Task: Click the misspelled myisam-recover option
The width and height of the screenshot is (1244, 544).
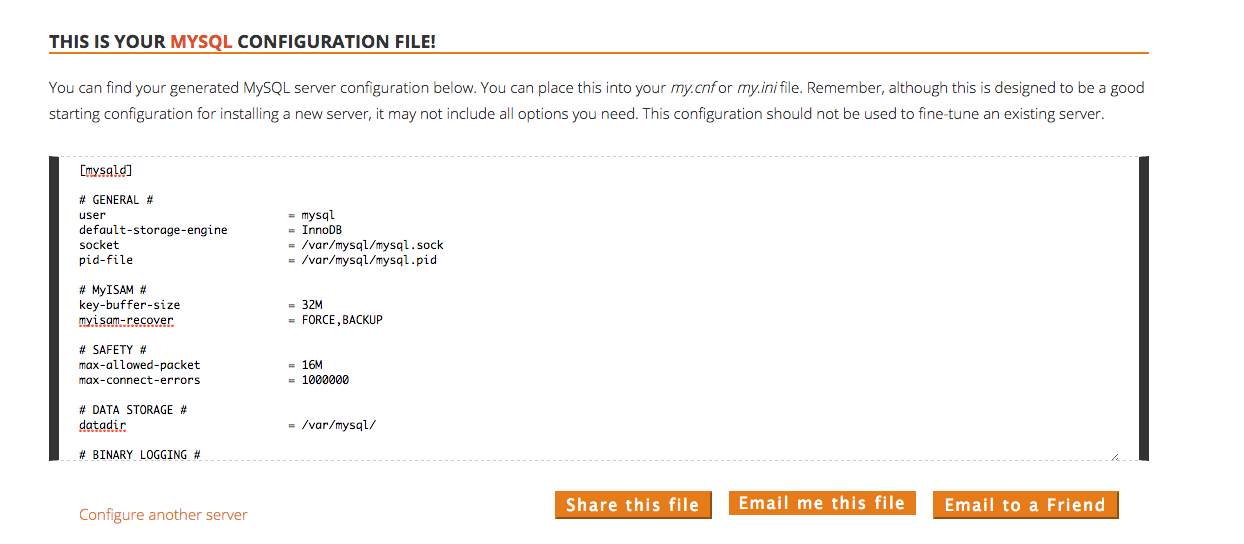Action: point(126,320)
